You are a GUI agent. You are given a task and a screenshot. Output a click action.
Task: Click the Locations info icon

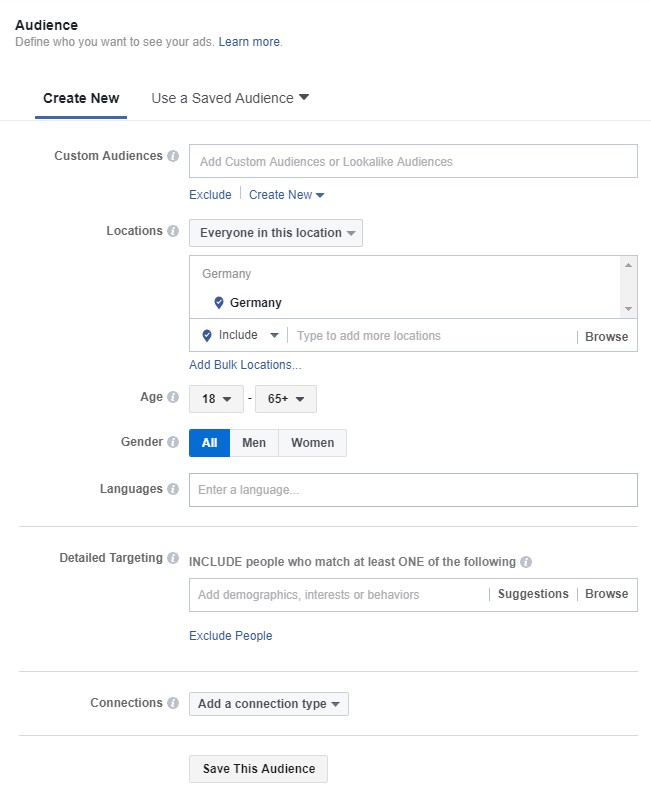tap(173, 231)
